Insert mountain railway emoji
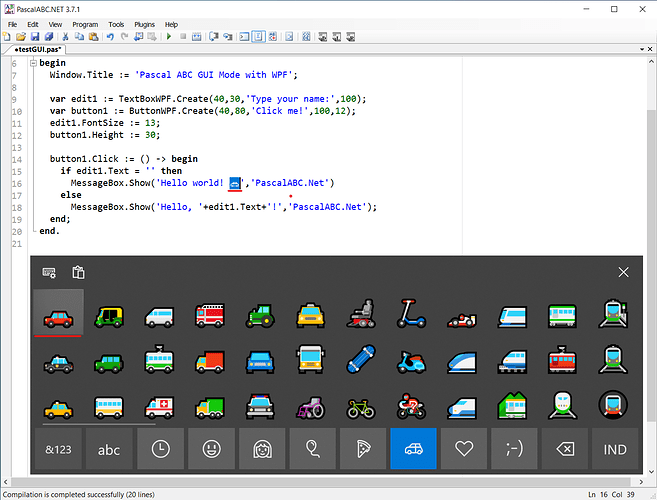657x500 pixels. click(x=512, y=406)
